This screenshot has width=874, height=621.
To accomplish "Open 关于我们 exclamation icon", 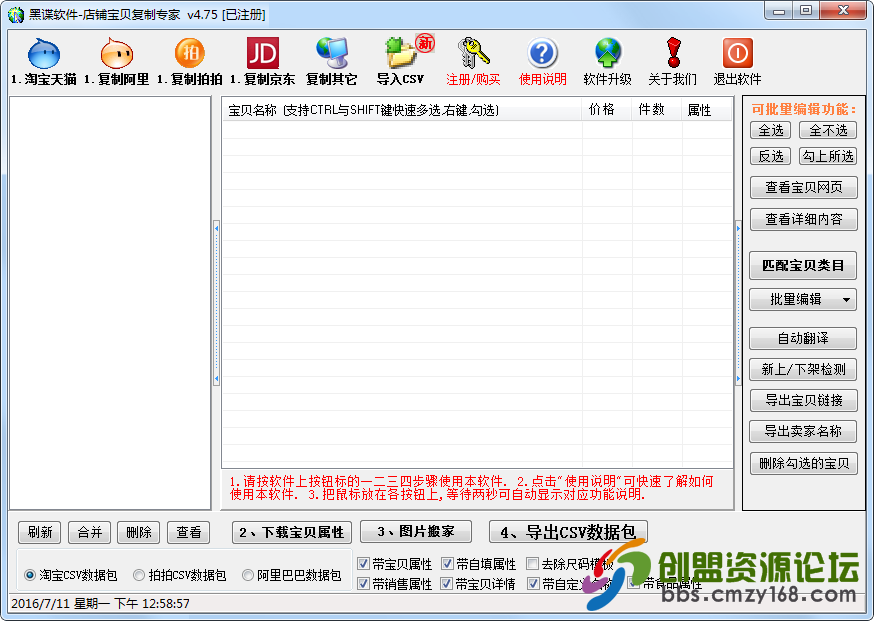I will pyautogui.click(x=673, y=53).
